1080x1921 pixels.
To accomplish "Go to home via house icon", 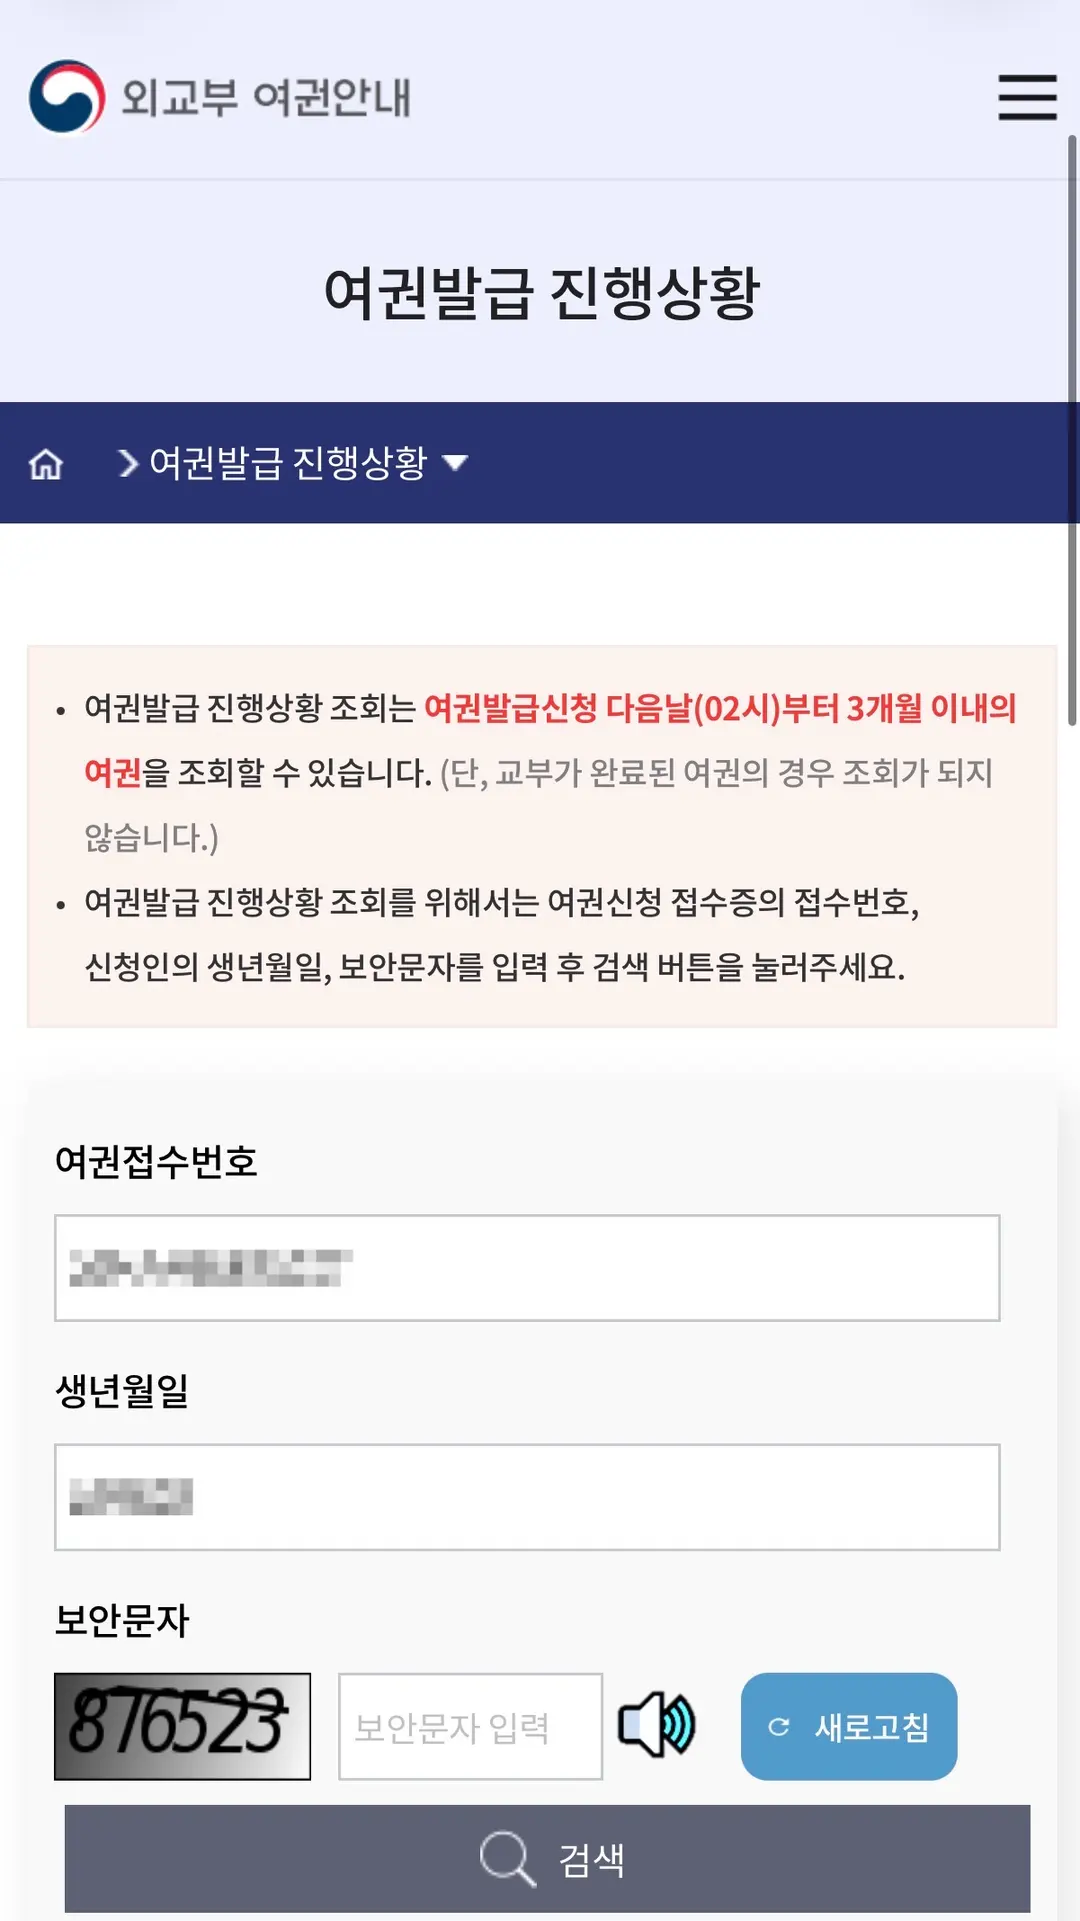I will point(46,464).
